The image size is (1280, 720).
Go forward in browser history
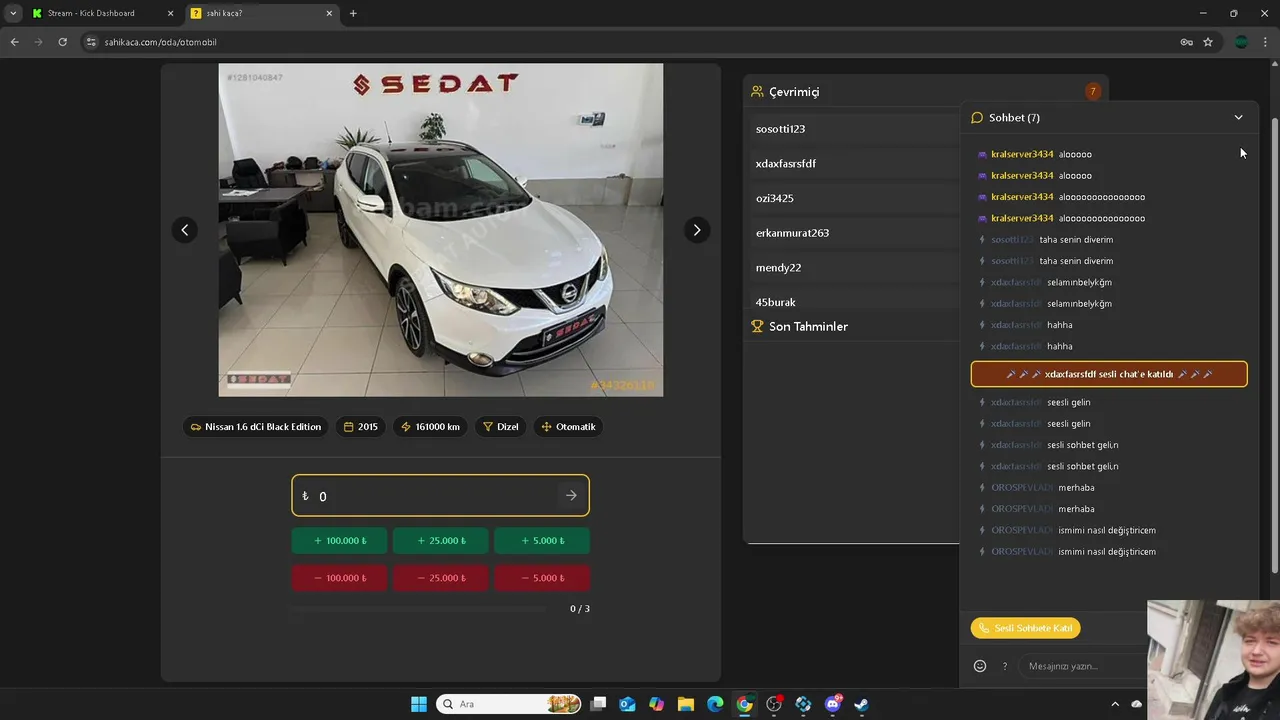pyautogui.click(x=38, y=42)
